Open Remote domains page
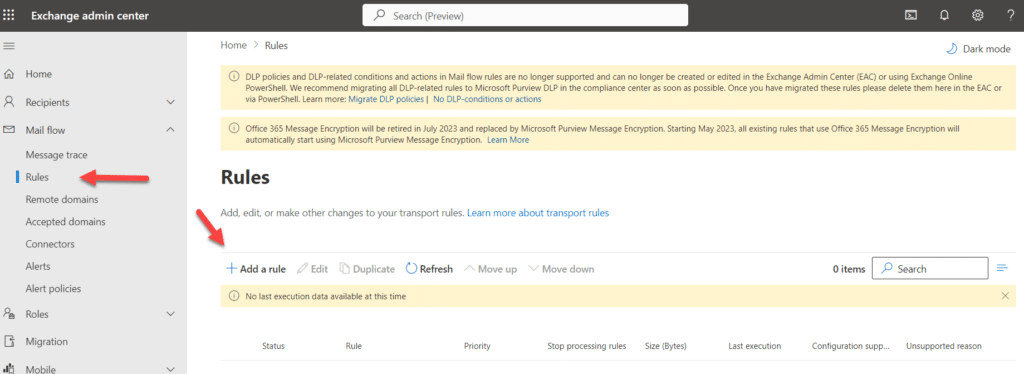This screenshot has width=1024, height=374. [62, 199]
